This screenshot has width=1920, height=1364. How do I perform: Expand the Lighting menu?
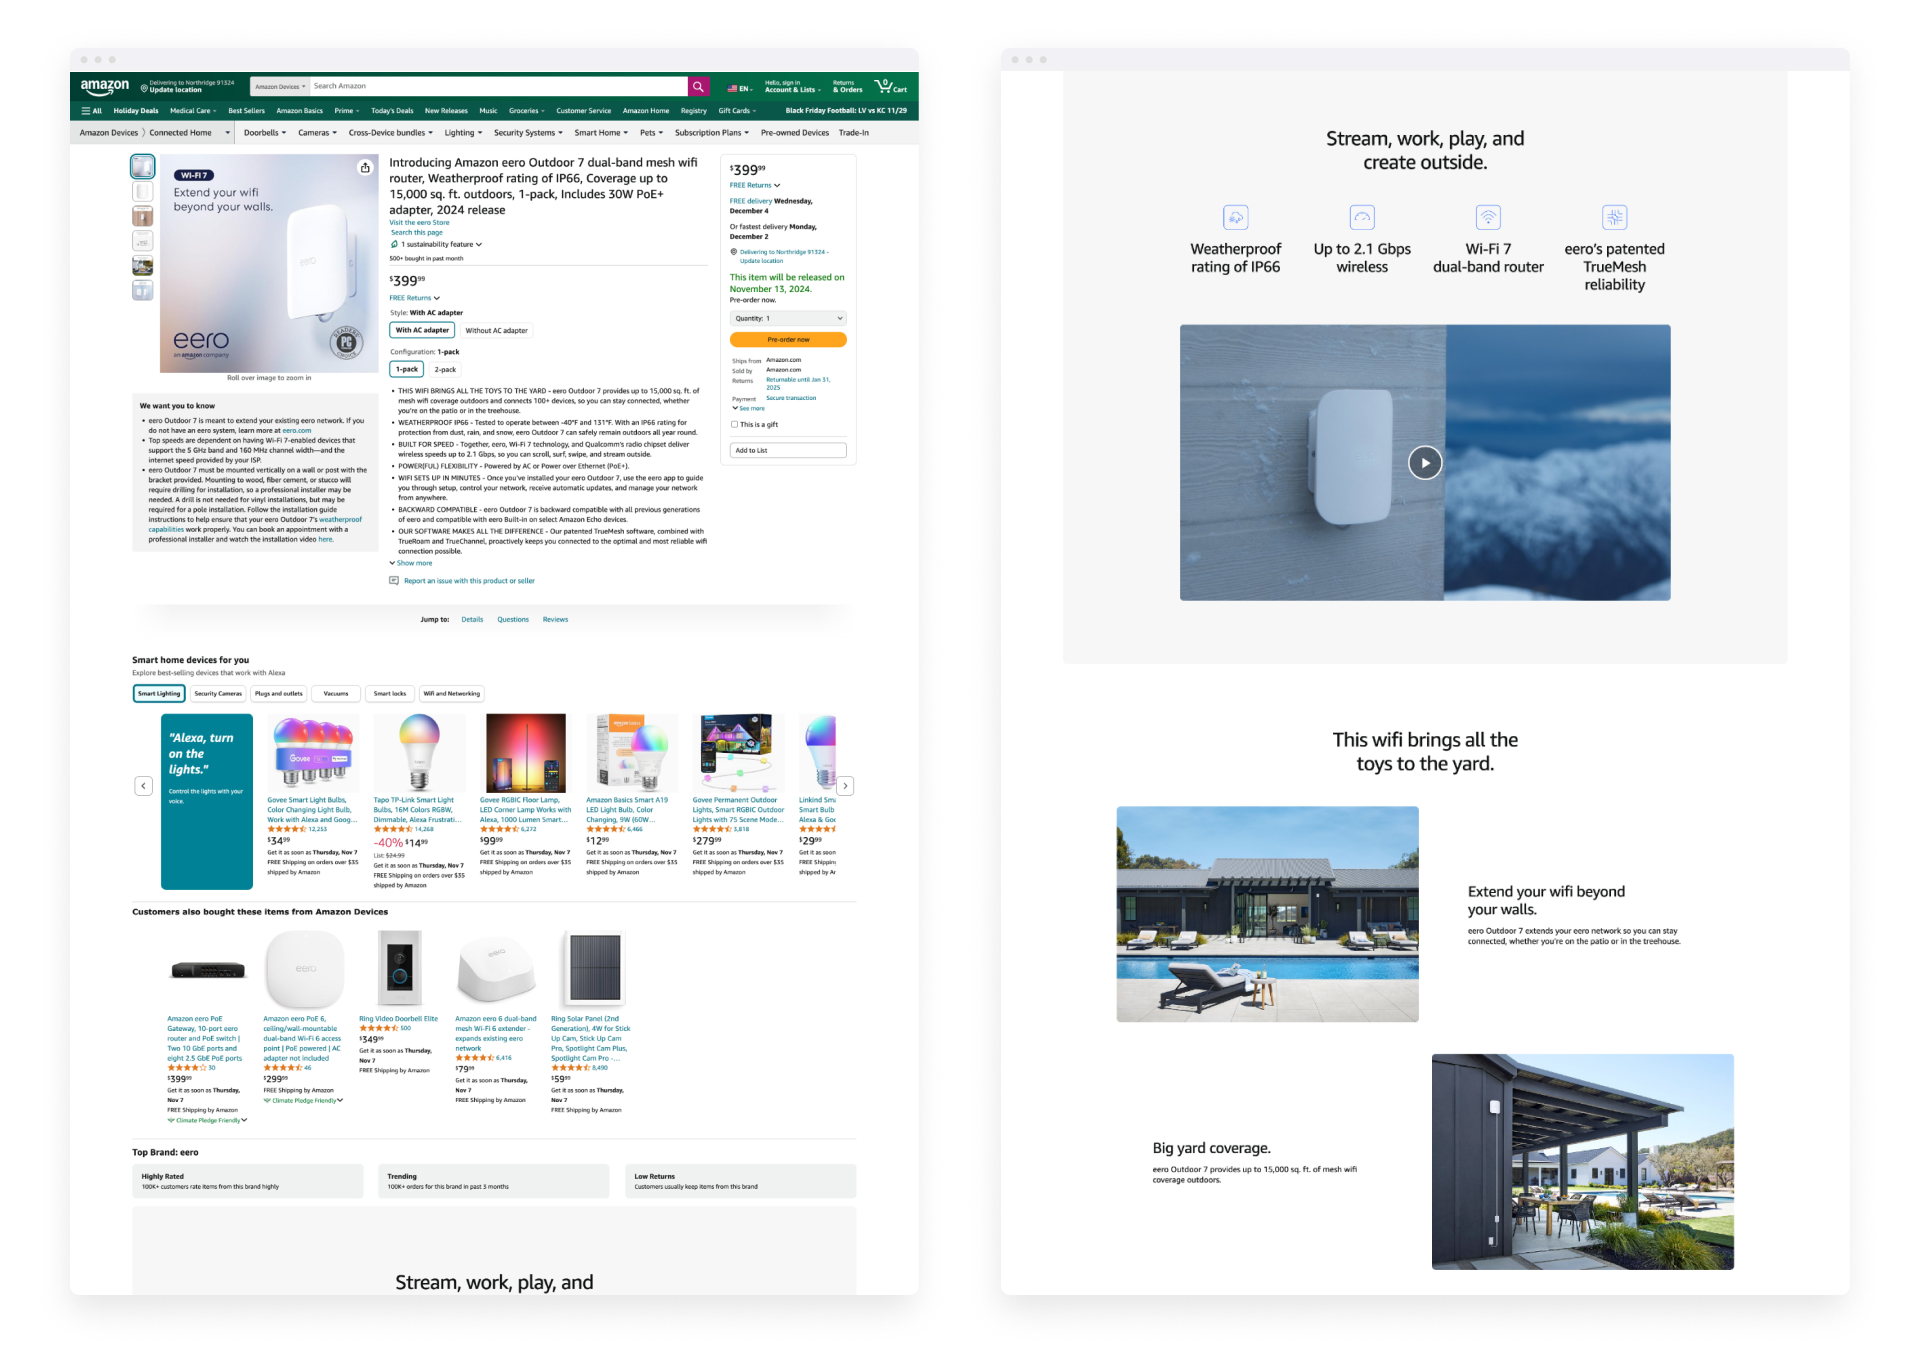[x=463, y=133]
